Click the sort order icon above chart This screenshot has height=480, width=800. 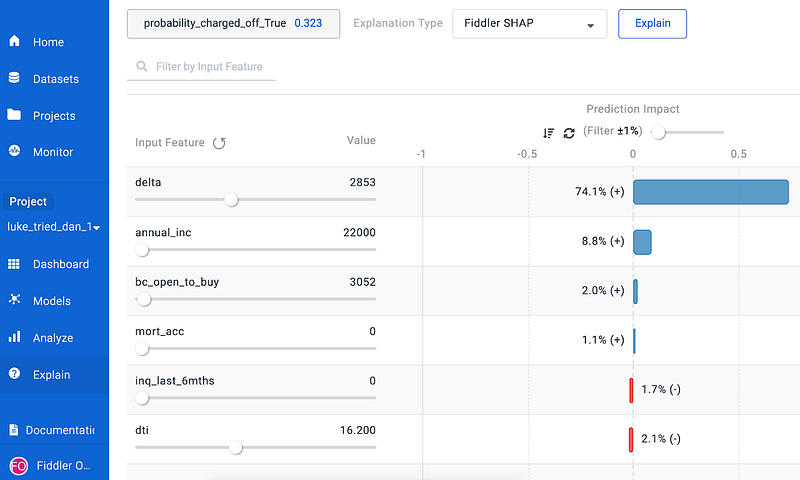548,132
